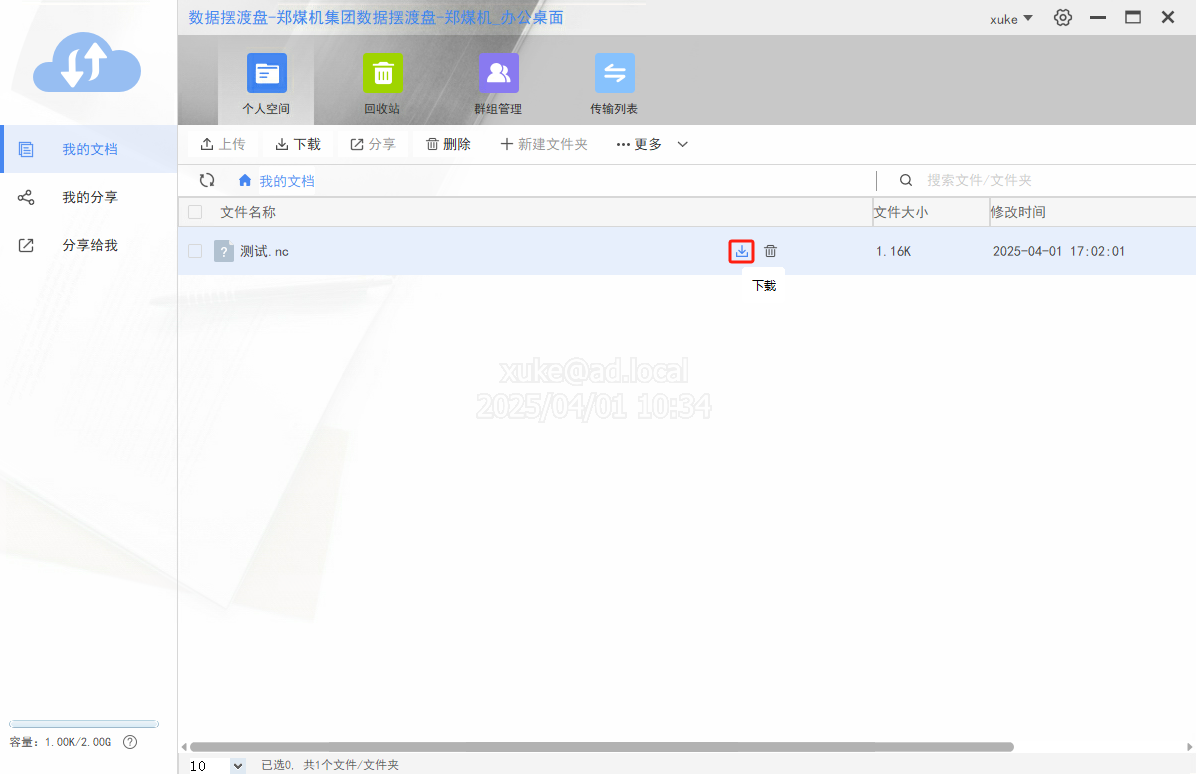The width and height of the screenshot is (1196, 774).
Task: Expand the xuke user account dropdown
Action: (1011, 18)
